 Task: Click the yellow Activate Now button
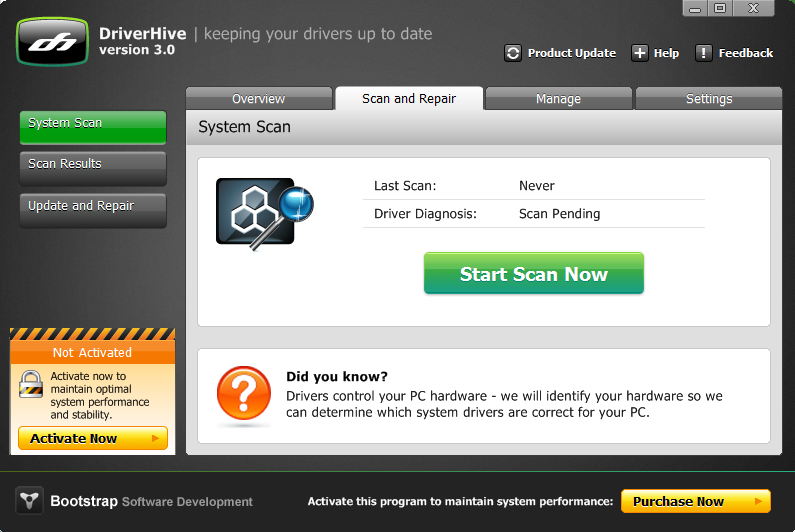pyautogui.click(x=92, y=438)
